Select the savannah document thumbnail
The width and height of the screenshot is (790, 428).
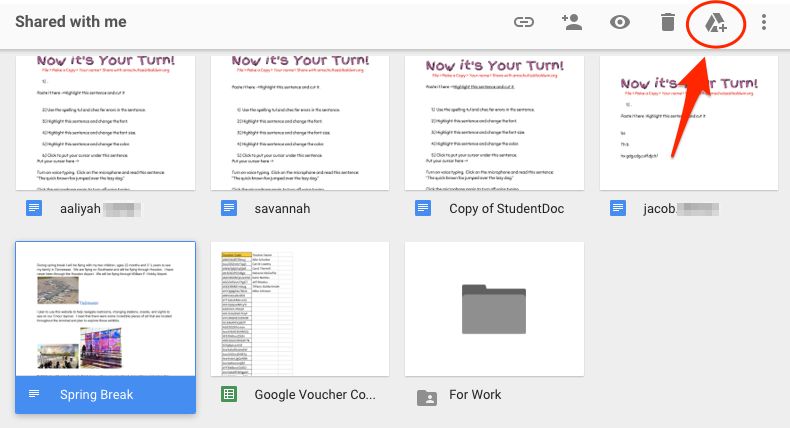[x=300, y=123]
